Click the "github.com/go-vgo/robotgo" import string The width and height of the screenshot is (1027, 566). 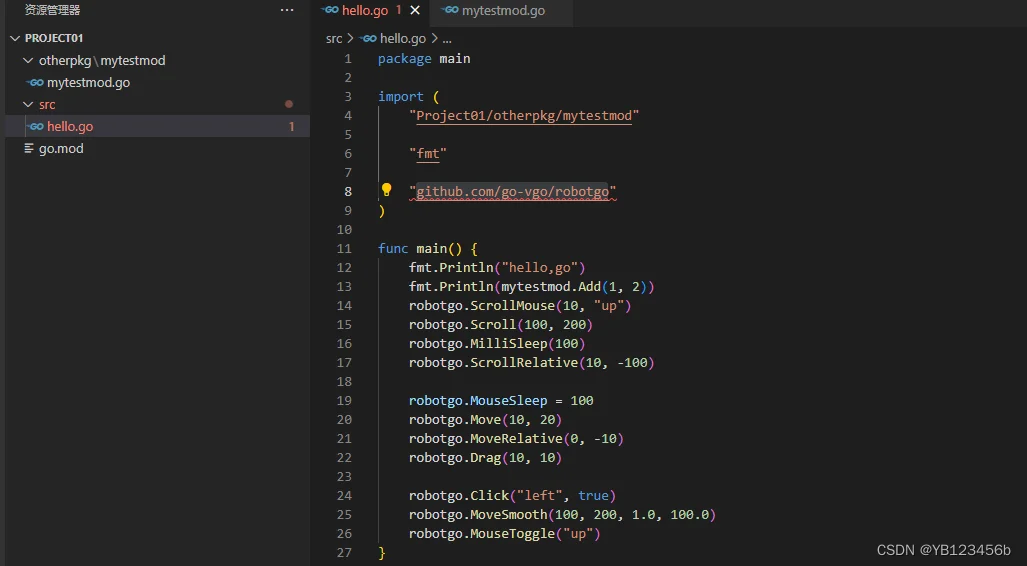coord(513,191)
